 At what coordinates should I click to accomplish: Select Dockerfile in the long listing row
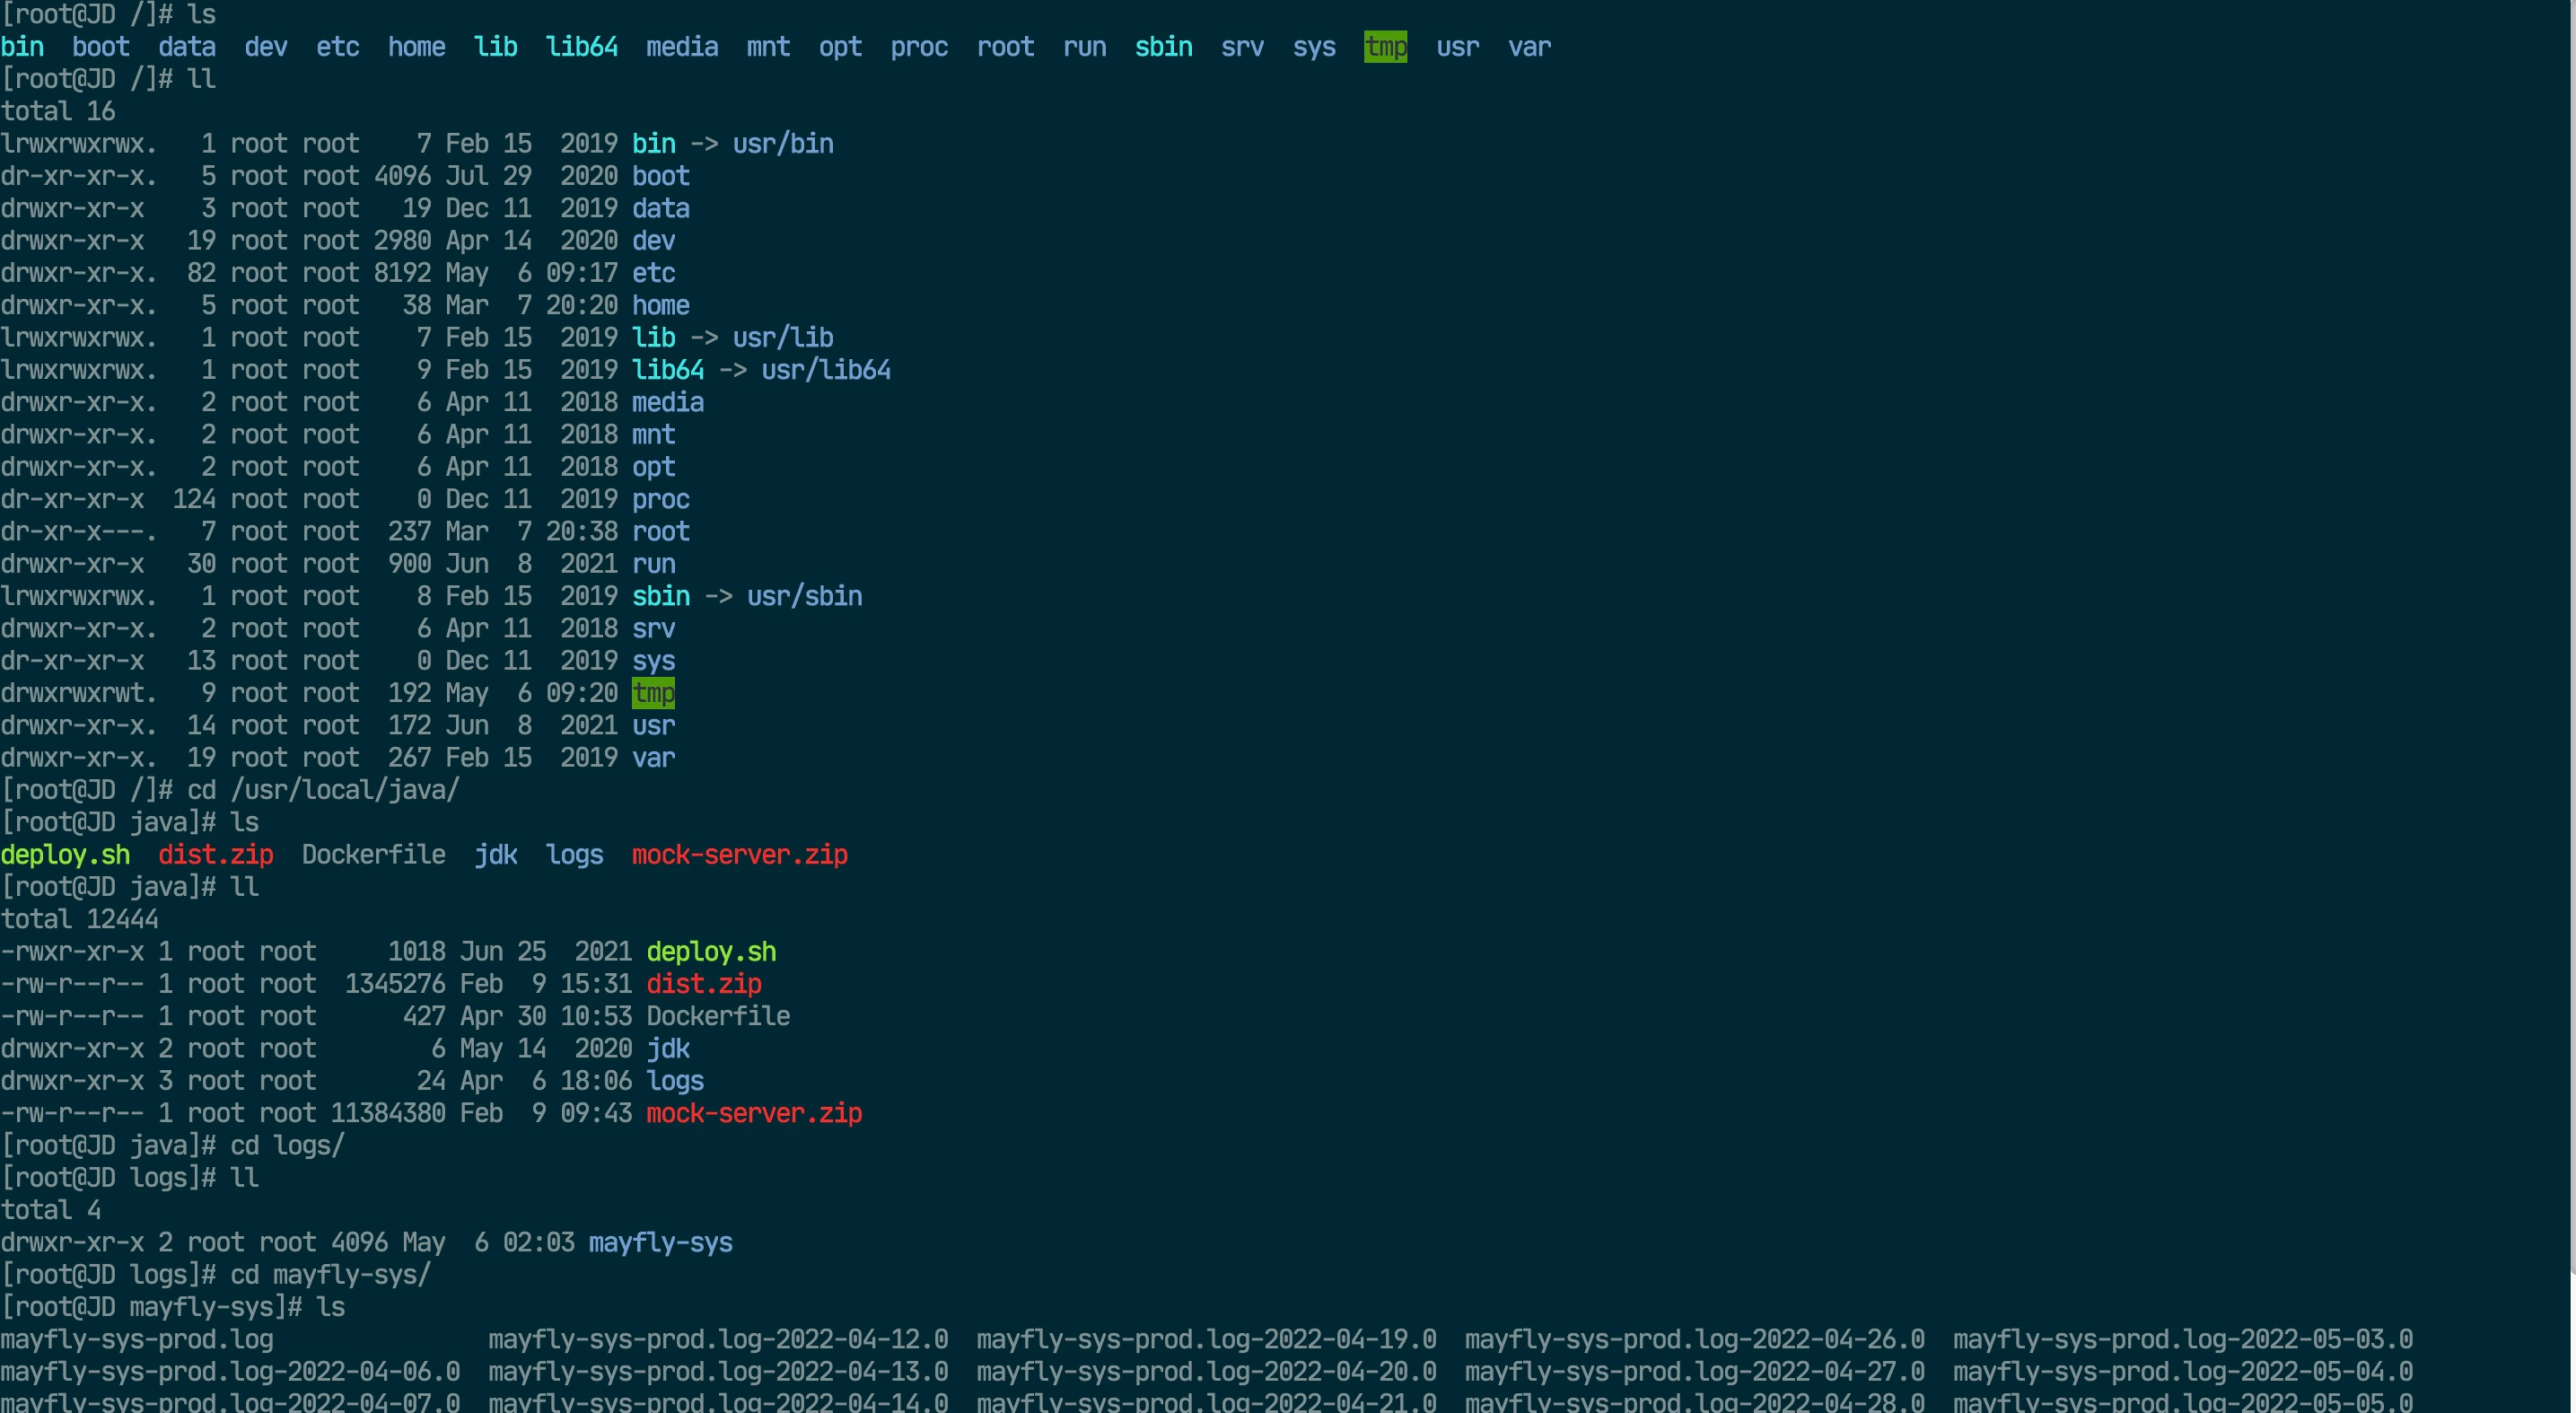click(x=717, y=1016)
